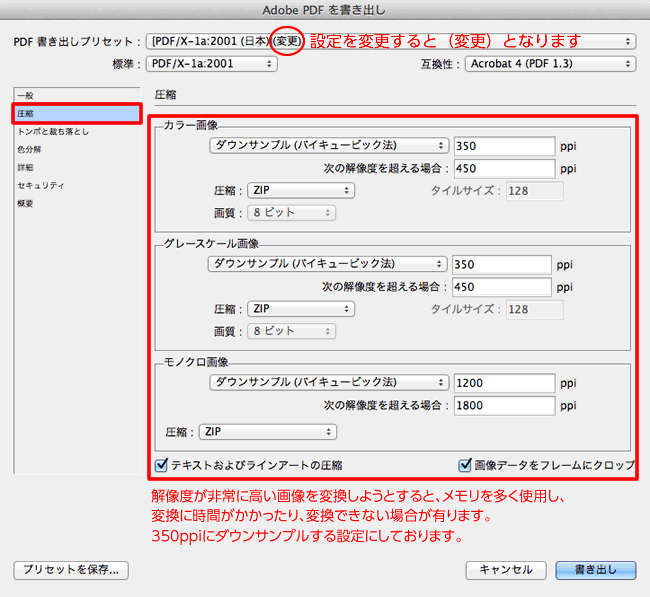Open グレースケール画像 圧縮 ZIP dropdown

click(301, 309)
